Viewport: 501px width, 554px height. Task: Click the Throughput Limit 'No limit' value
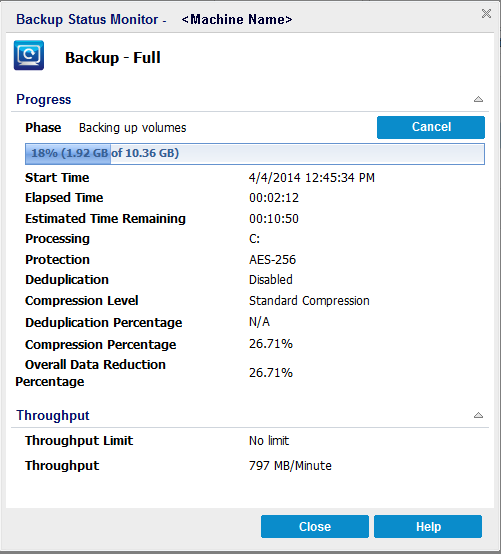tap(269, 441)
